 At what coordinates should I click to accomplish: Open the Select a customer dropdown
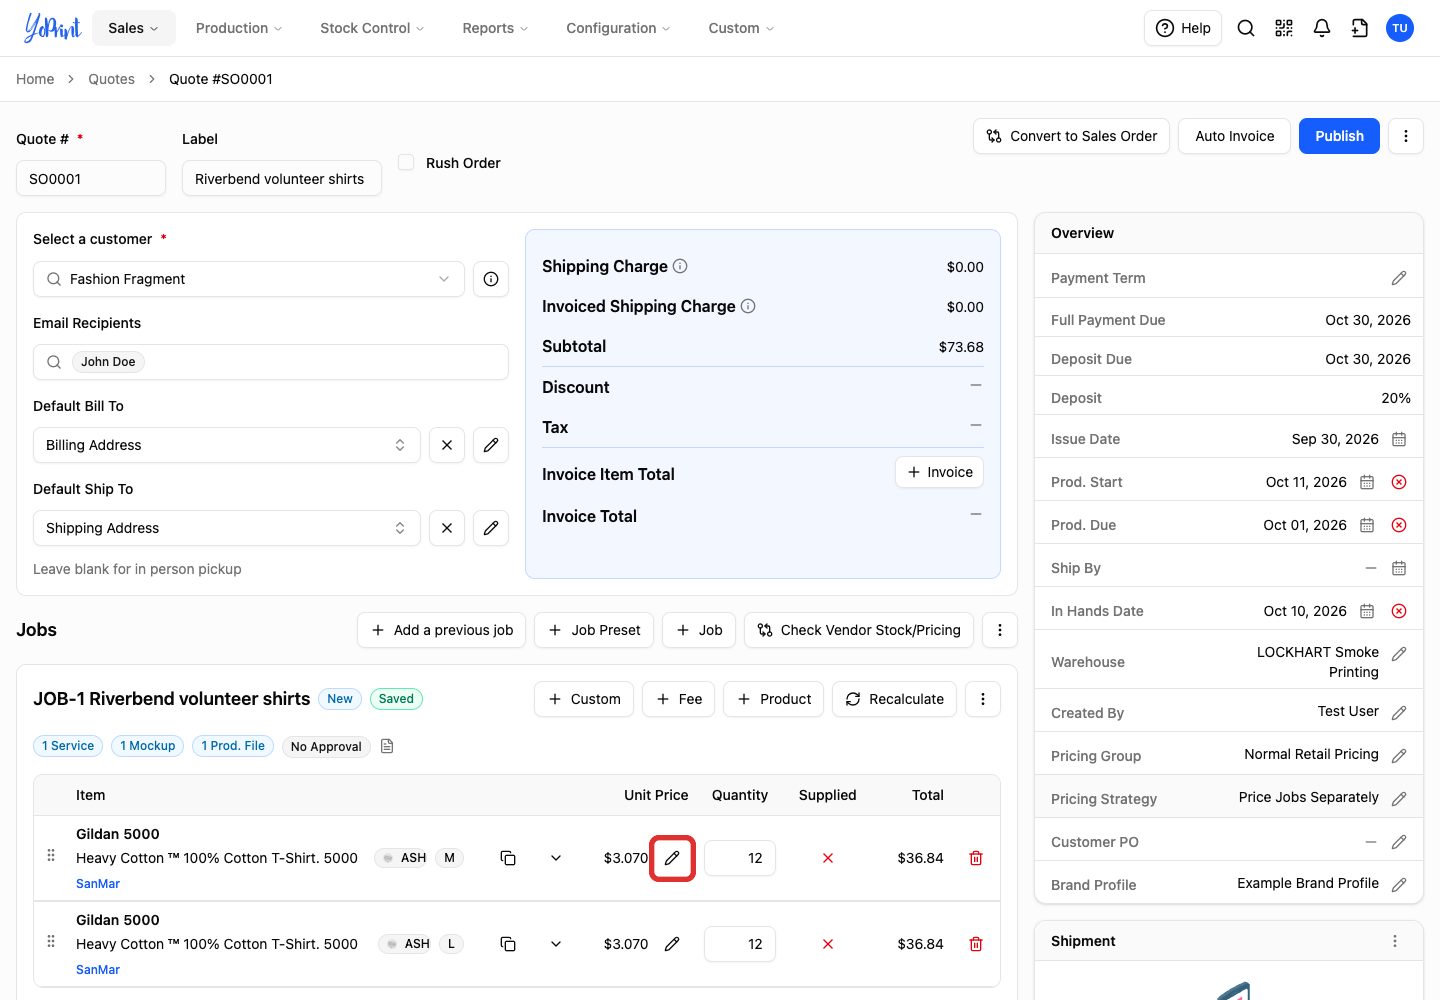[249, 279]
